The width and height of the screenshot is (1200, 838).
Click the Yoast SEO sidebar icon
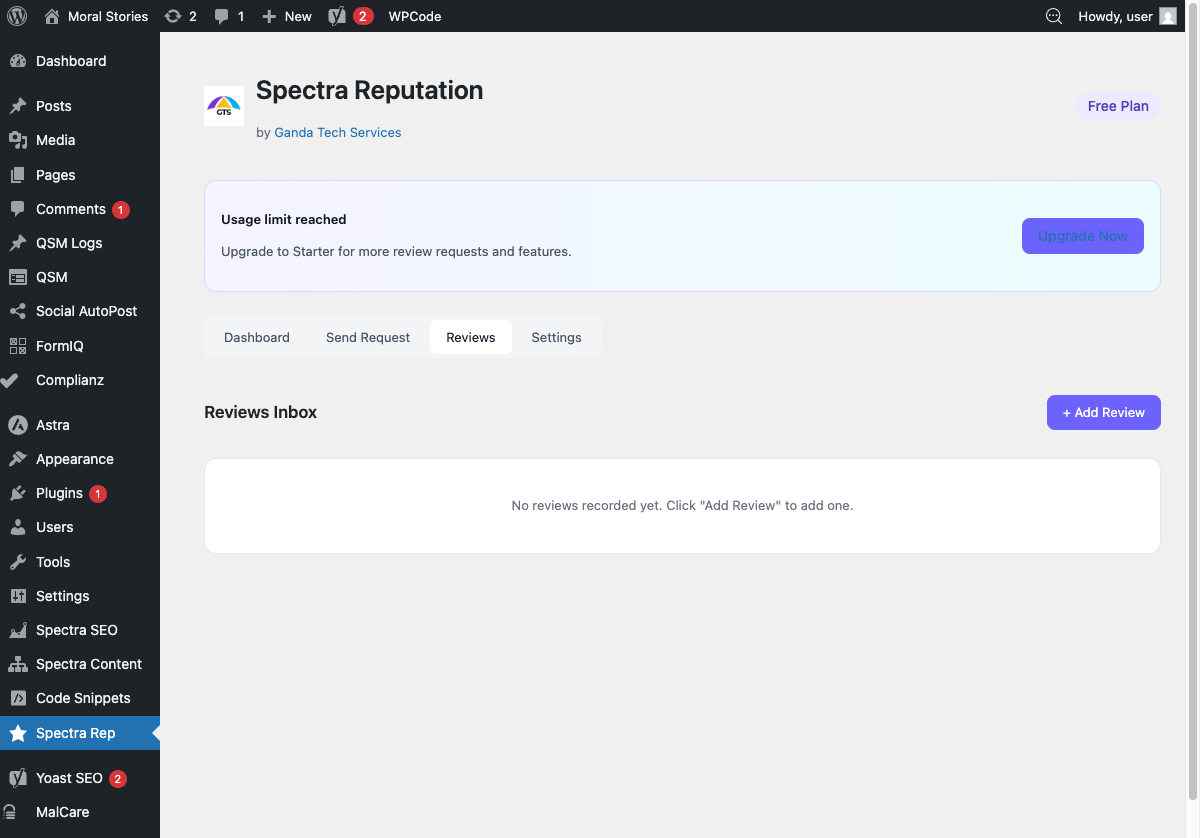click(x=18, y=778)
